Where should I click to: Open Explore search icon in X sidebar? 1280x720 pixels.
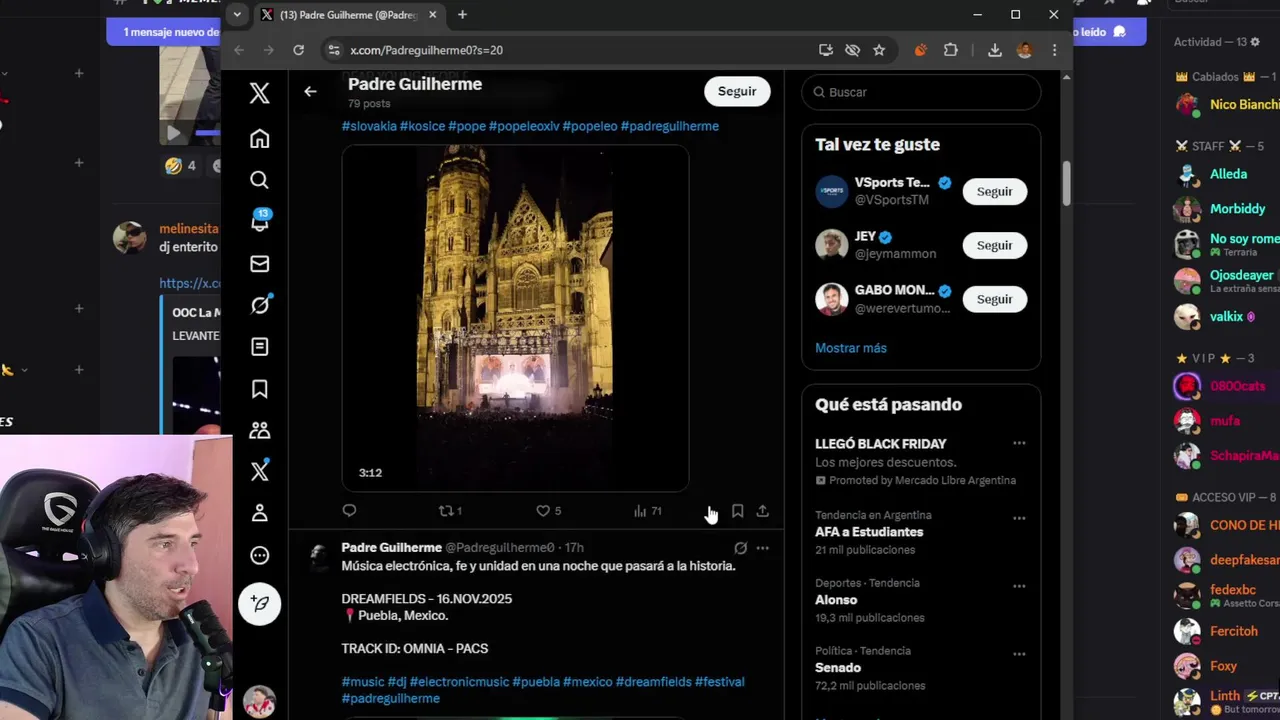(260, 180)
